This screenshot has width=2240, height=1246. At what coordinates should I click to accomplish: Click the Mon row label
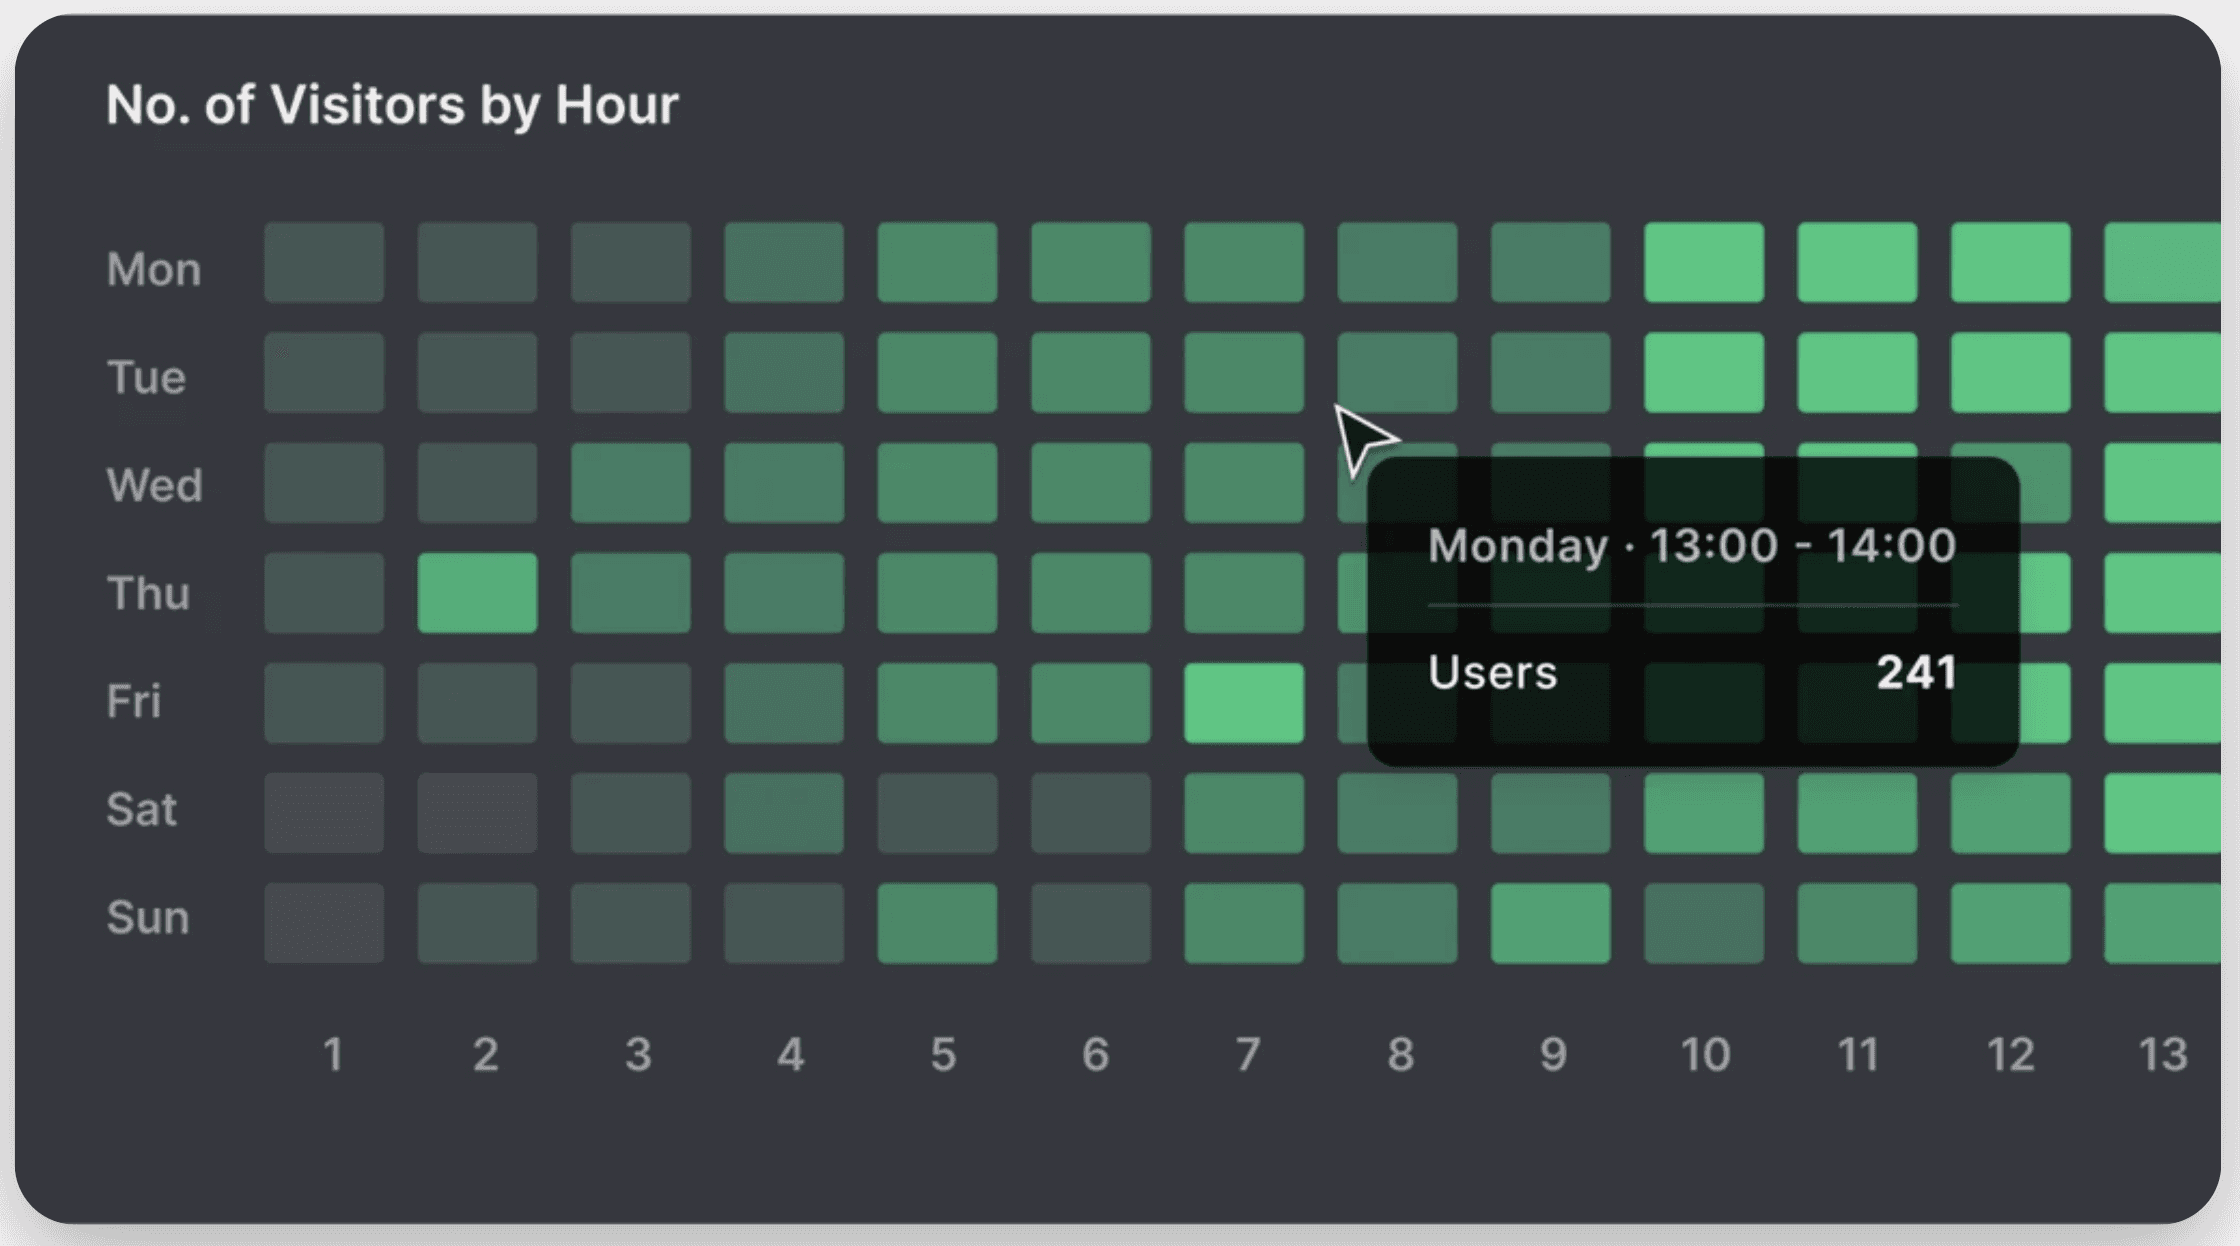(154, 269)
